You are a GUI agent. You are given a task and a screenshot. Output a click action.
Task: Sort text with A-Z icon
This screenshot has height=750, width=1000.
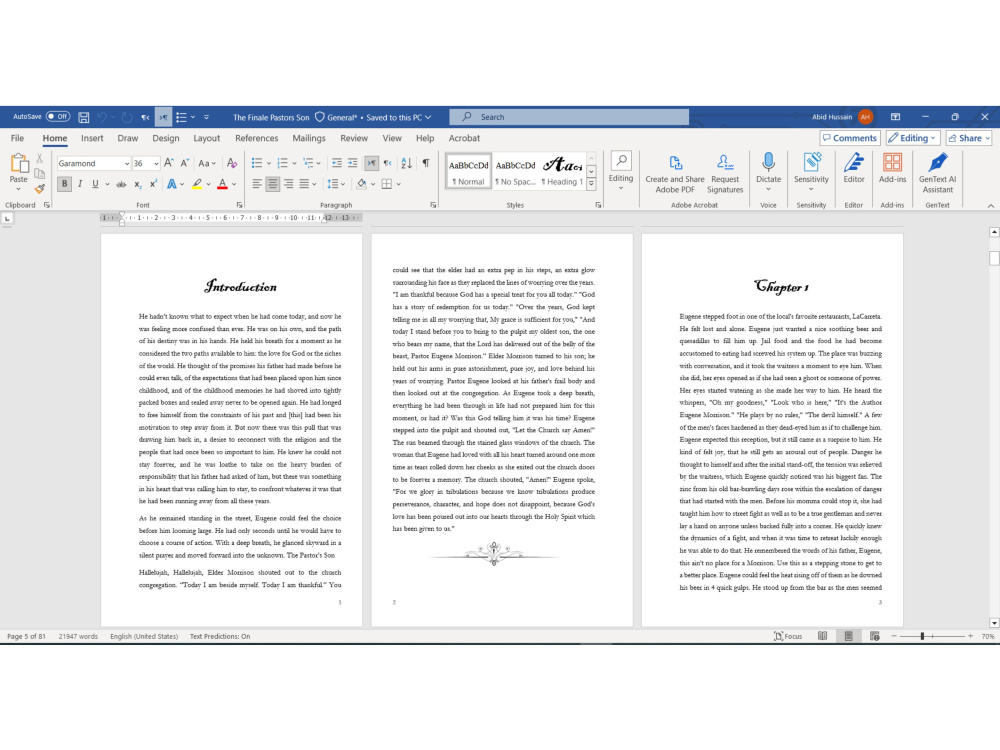tap(406, 163)
